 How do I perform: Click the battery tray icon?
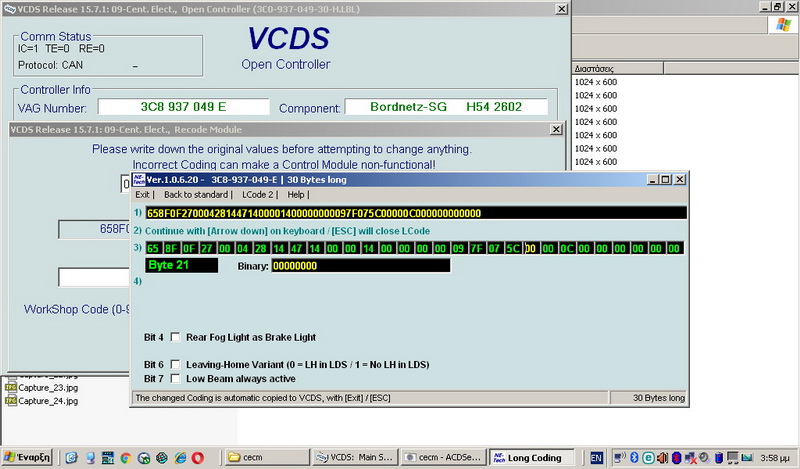pyautogui.click(x=719, y=457)
